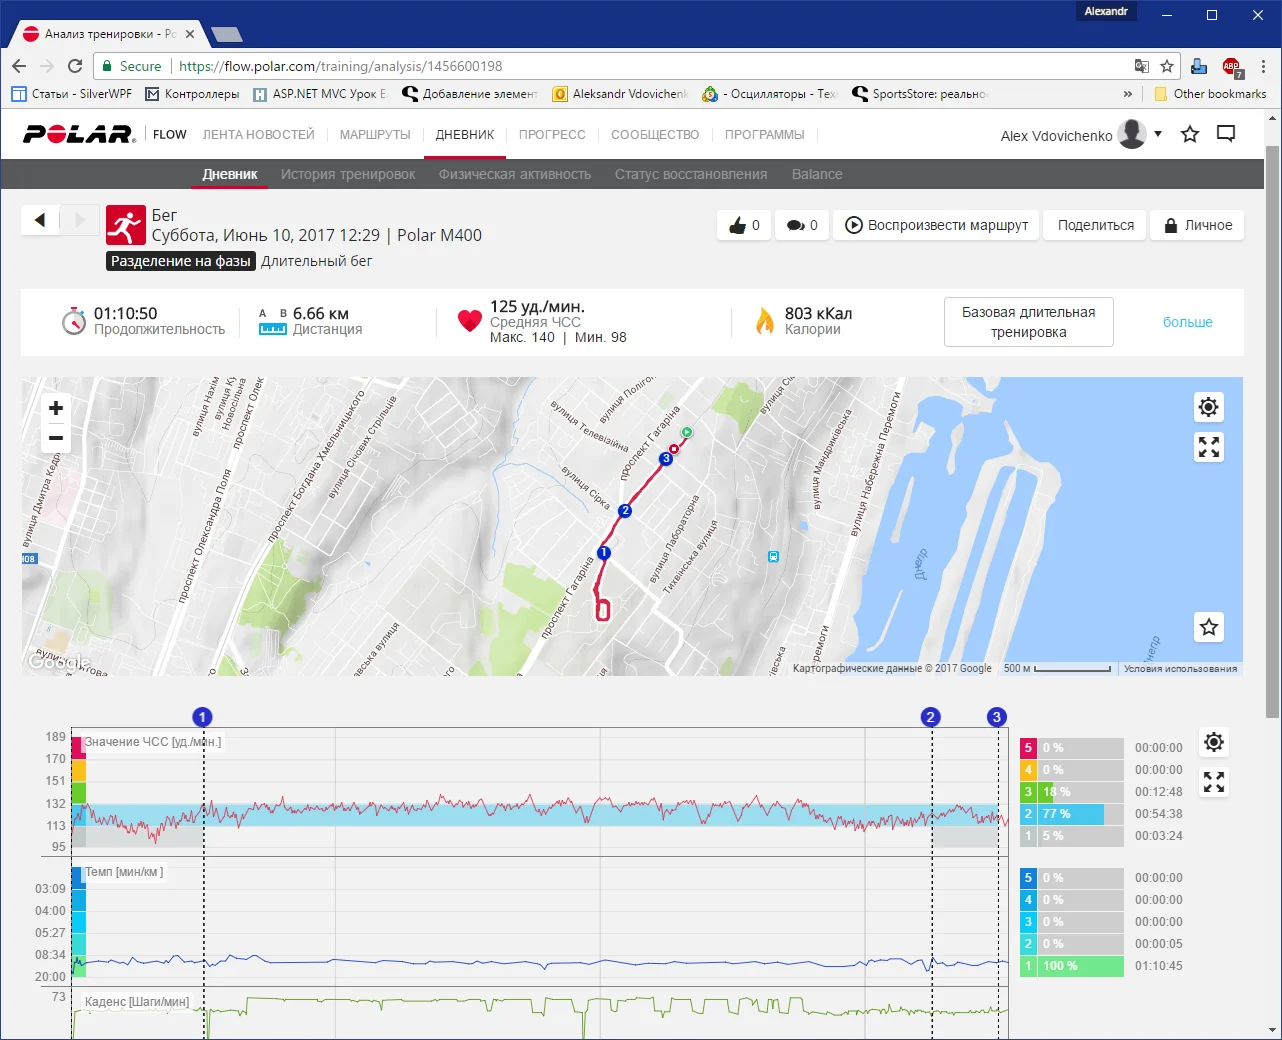Open the ПРОГРЕСС menu item
The height and width of the screenshot is (1040, 1282).
[x=552, y=134]
